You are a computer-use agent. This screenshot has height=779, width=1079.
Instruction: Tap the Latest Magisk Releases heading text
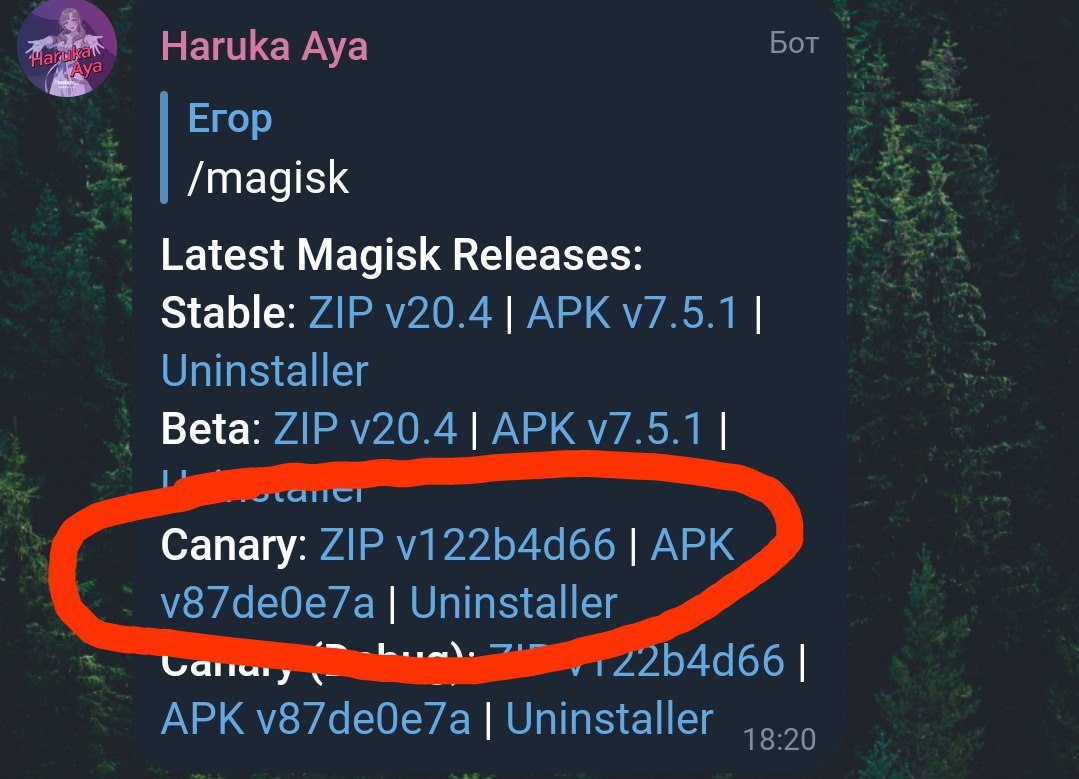[x=402, y=255]
